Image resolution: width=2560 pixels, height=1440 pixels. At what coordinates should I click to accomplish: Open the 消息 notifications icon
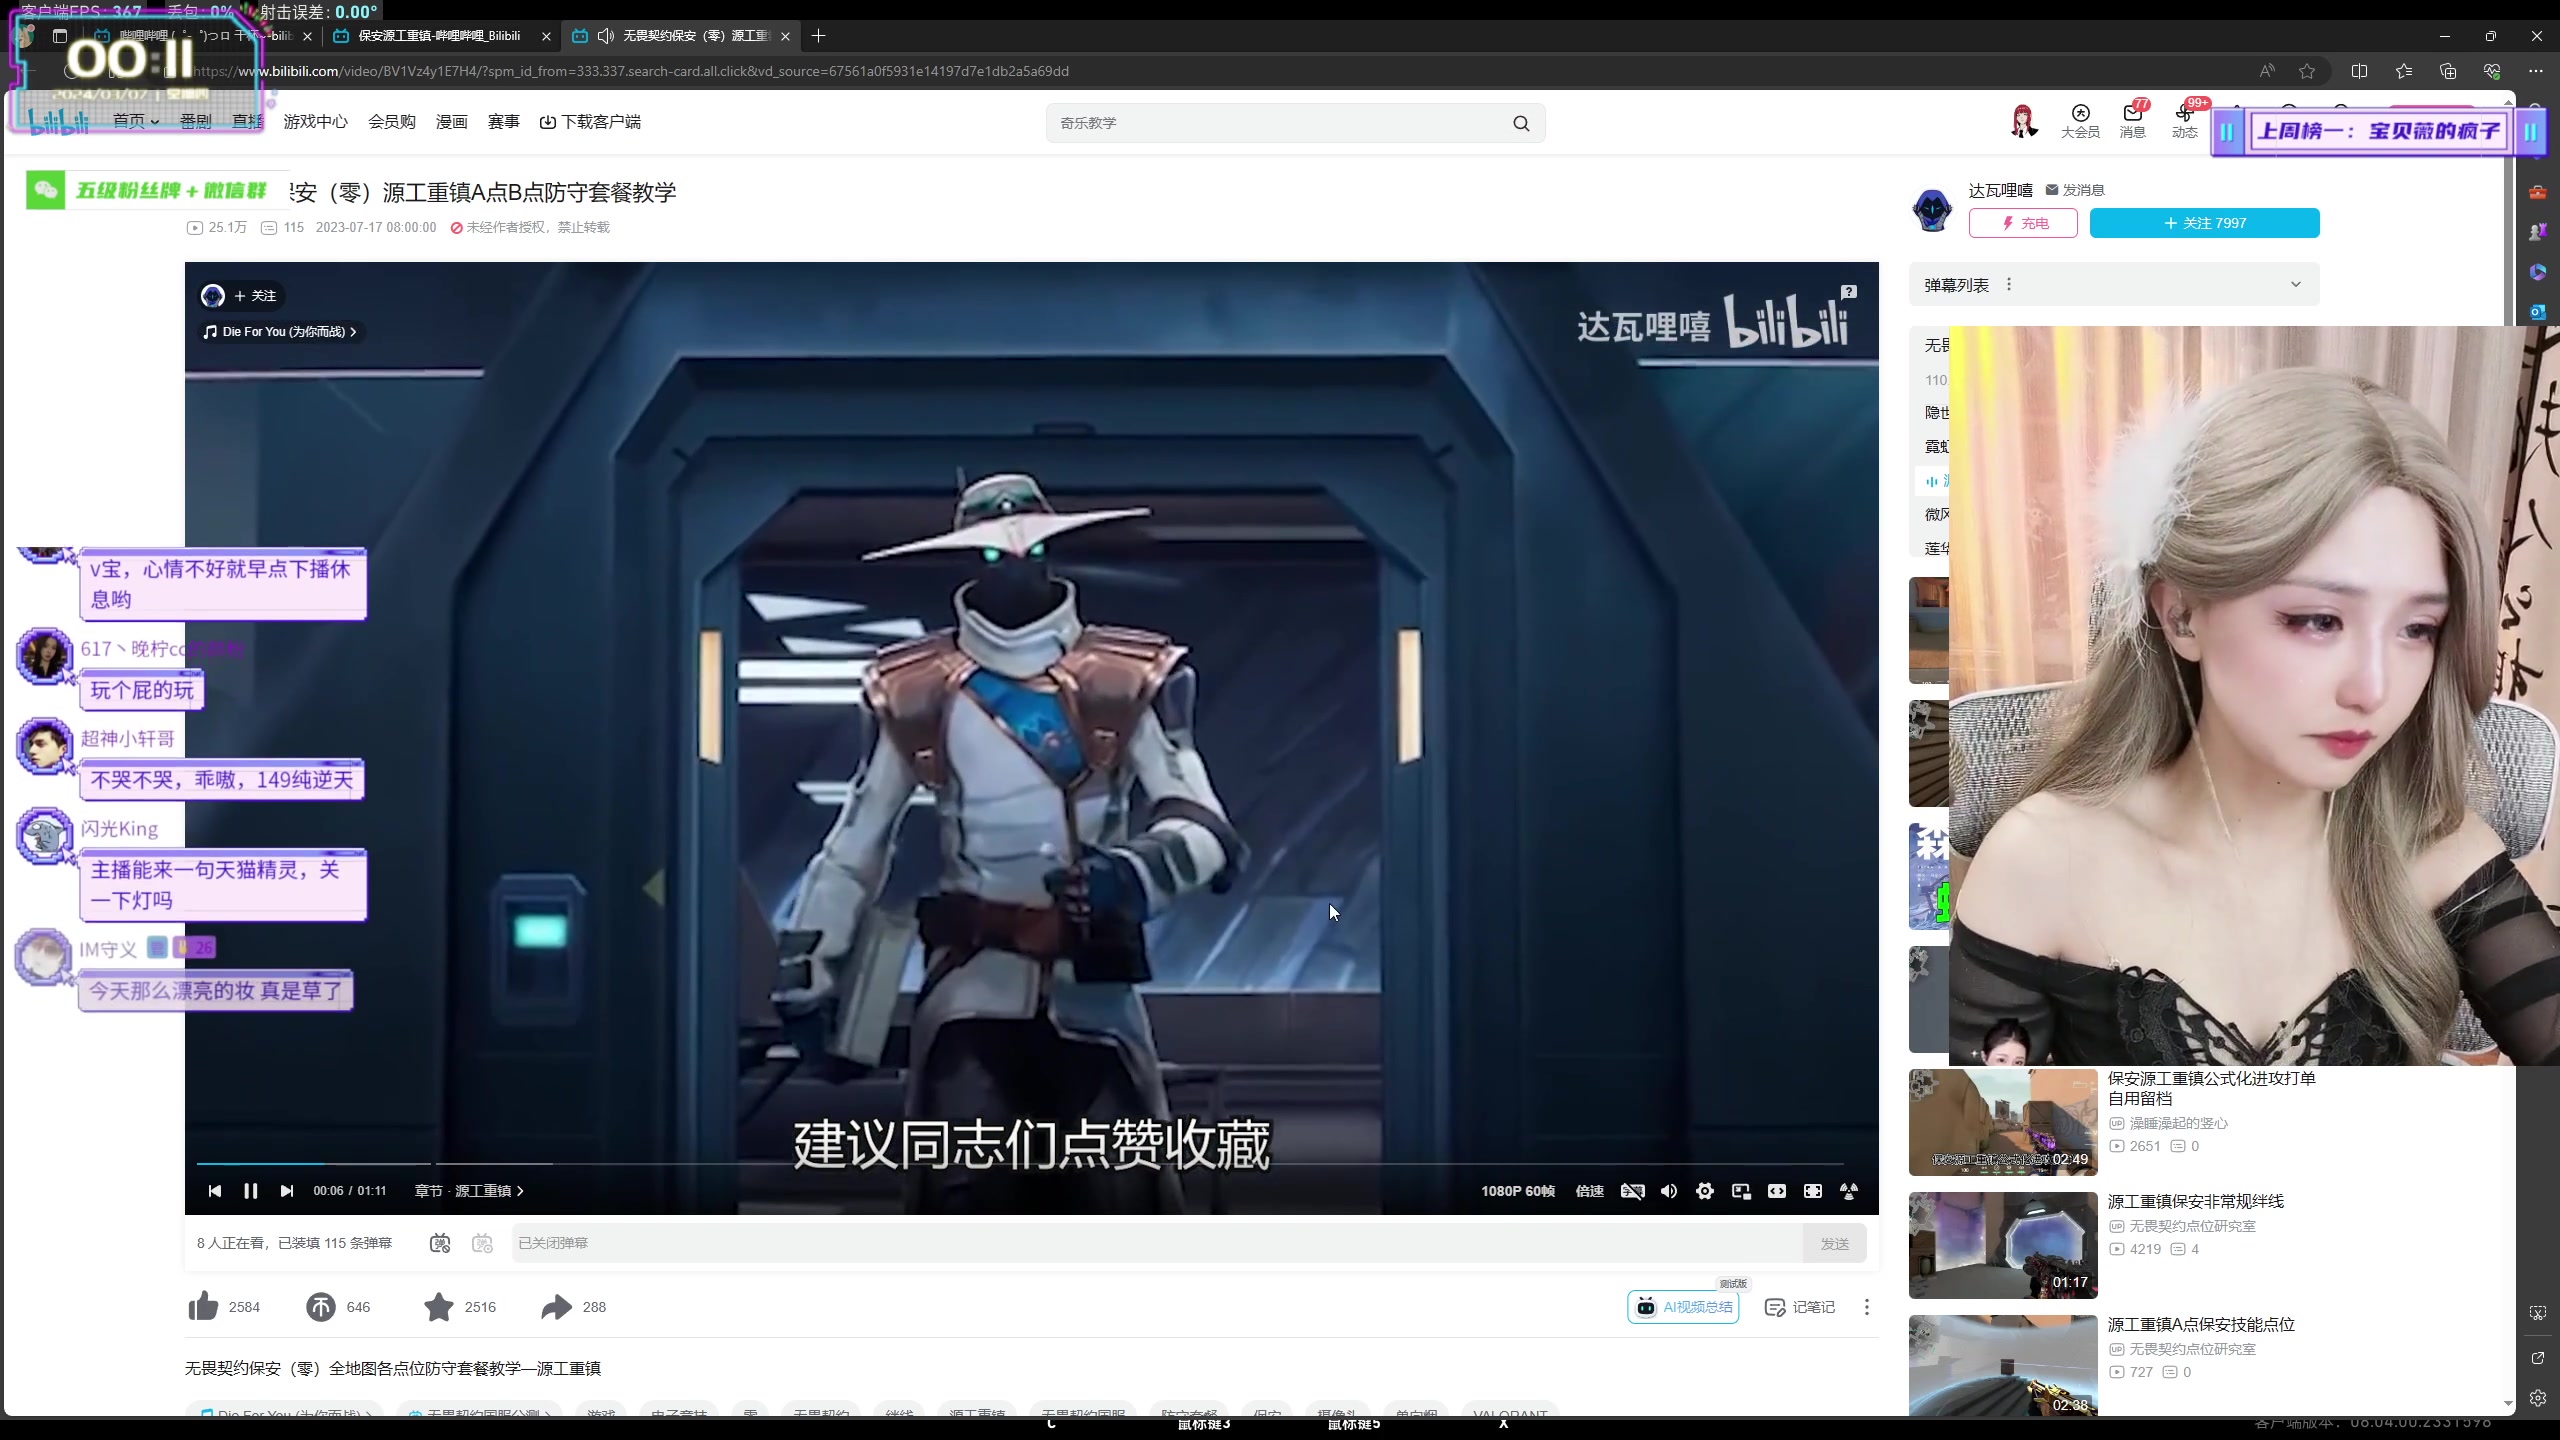2132,121
